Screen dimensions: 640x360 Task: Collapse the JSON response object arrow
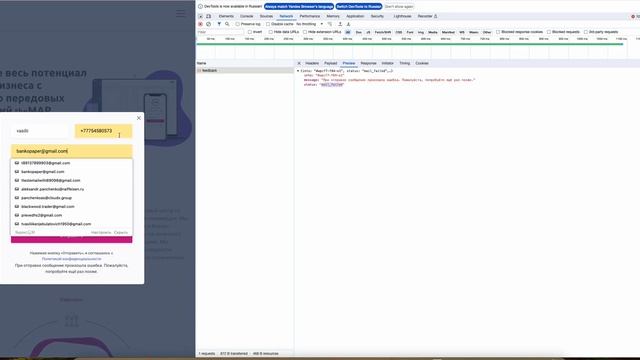point(298,71)
